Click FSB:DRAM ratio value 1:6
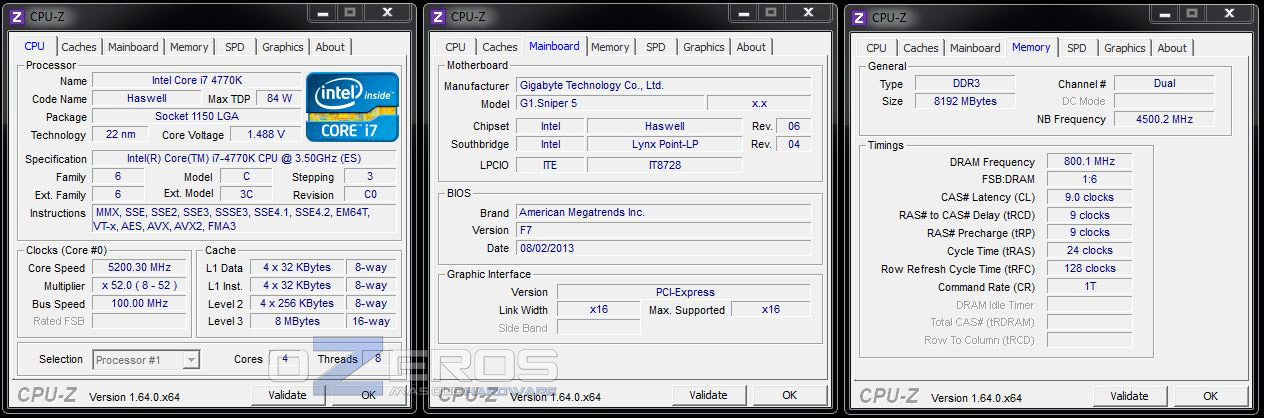 (1090, 180)
